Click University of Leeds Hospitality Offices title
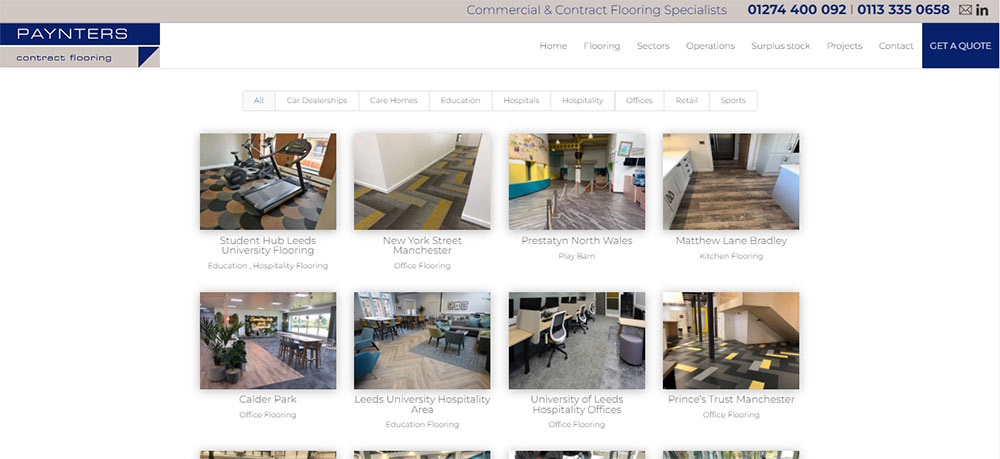Image resolution: width=1000 pixels, height=459 pixels. click(x=577, y=404)
